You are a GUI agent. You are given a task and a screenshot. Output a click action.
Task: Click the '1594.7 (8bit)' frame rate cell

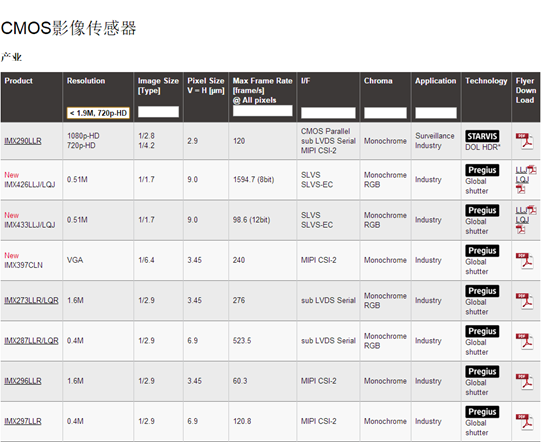[253, 179]
